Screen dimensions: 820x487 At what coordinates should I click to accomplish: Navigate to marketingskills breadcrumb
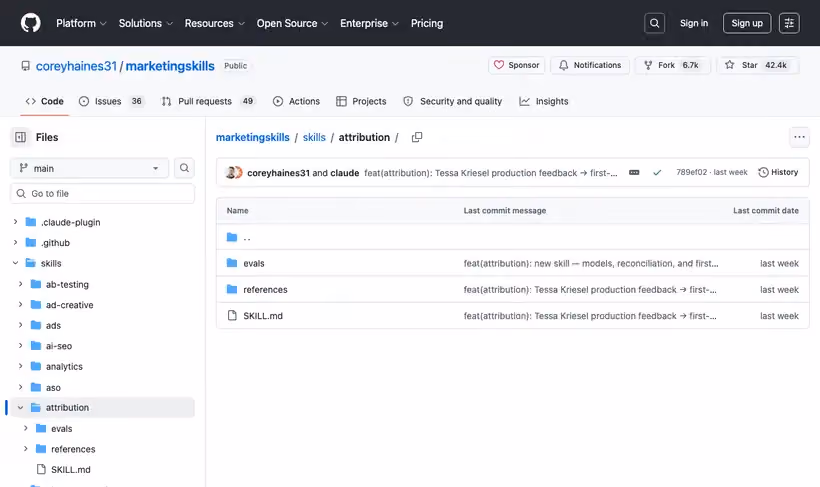(253, 137)
